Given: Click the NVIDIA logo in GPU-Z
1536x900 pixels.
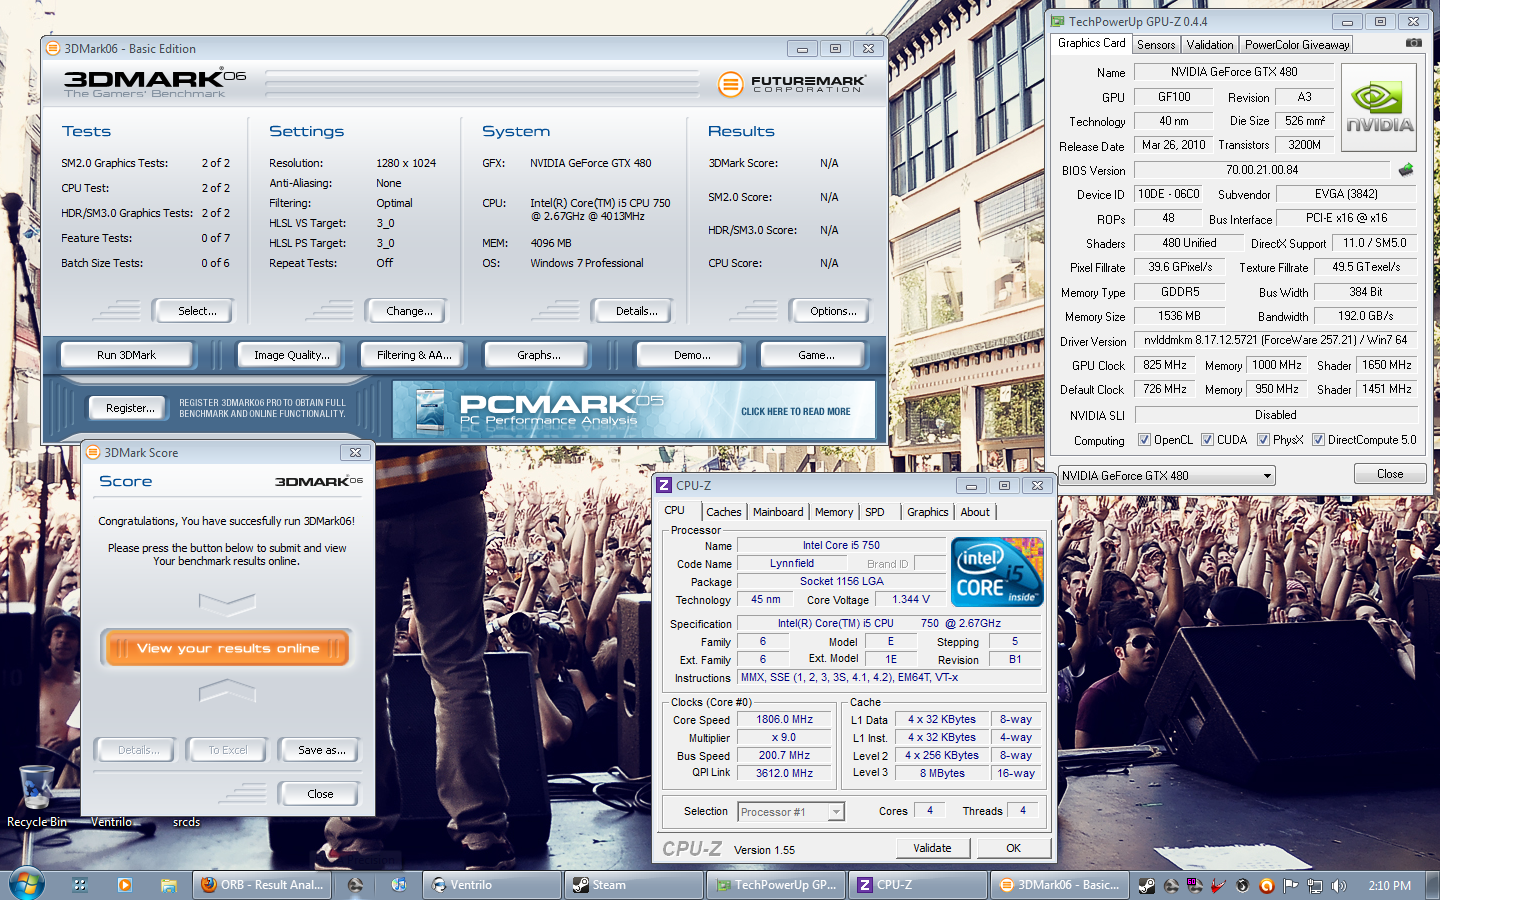Looking at the screenshot, I should coord(1379,108).
